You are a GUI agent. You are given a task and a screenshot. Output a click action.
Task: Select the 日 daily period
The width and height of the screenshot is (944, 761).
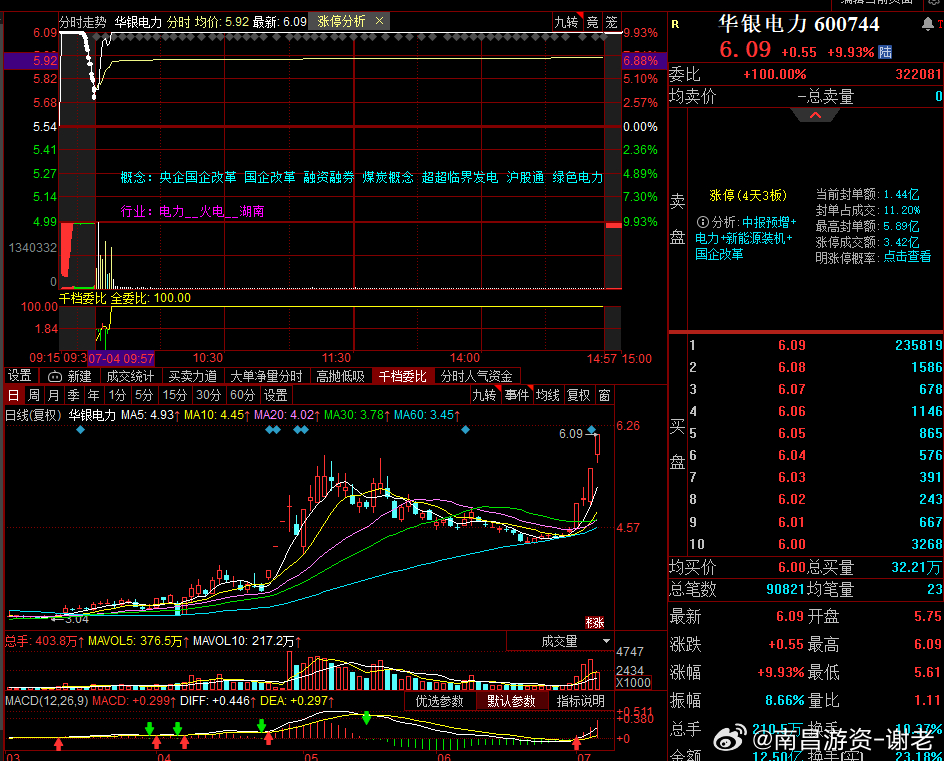(x=14, y=395)
